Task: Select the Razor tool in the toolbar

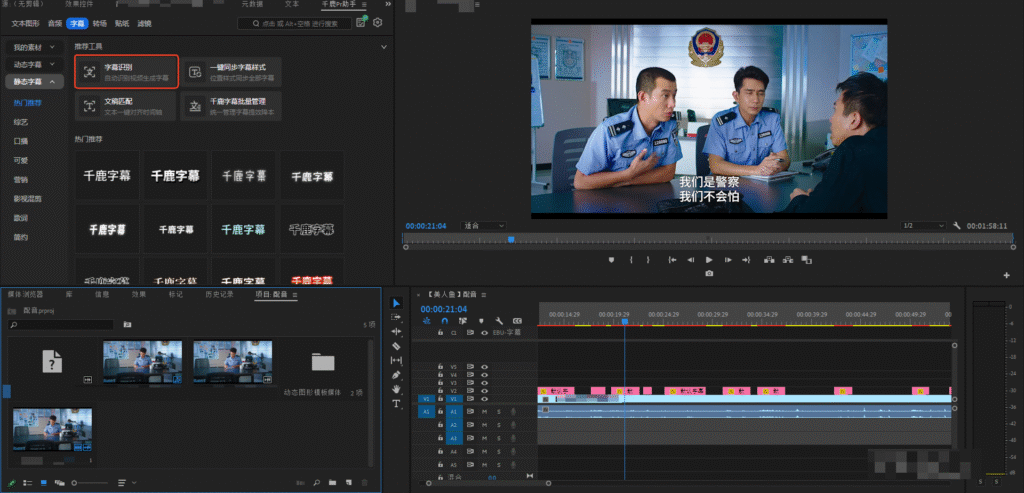Action: tap(396, 345)
